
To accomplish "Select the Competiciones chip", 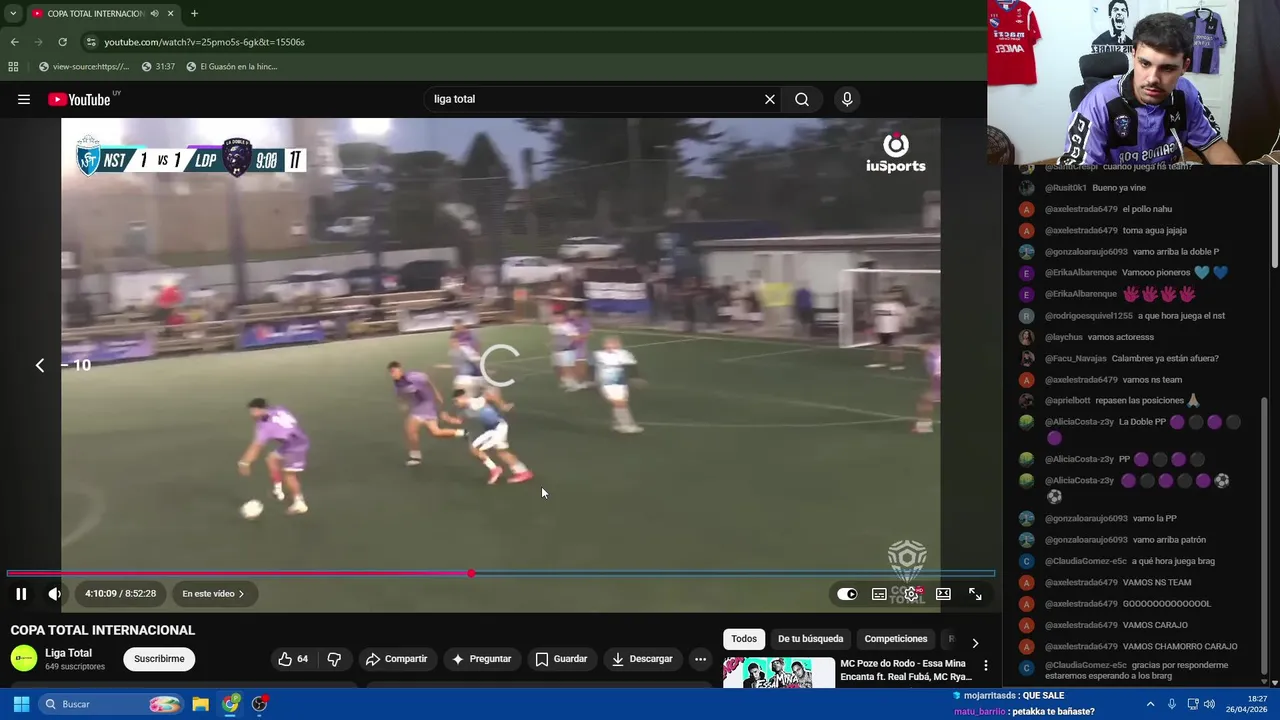I will pos(896,639).
